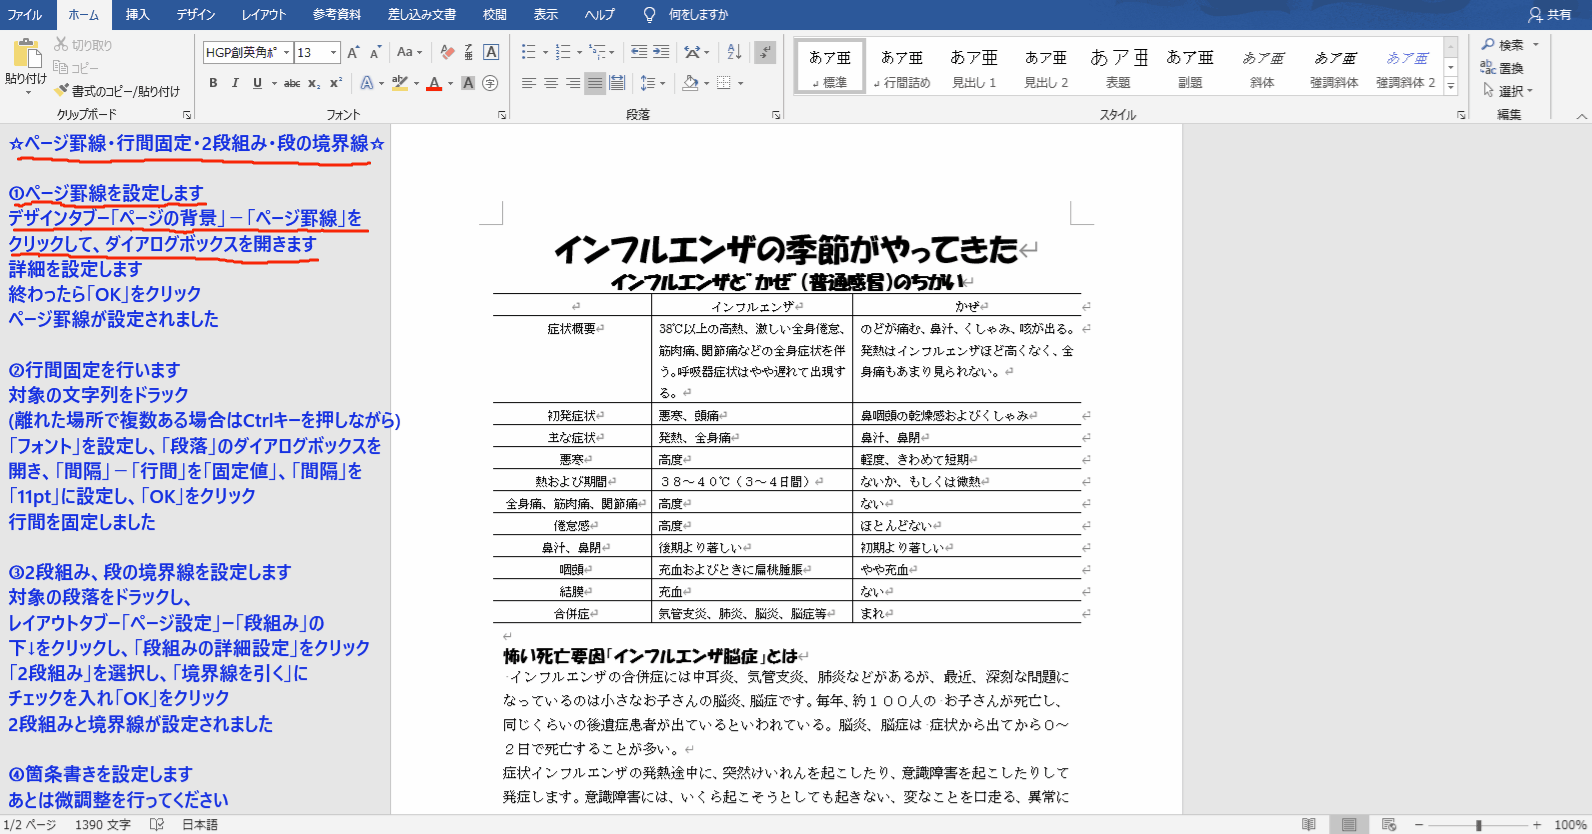This screenshot has height=834, width=1592.
Task: Toggle italic formatting
Action: (235, 83)
